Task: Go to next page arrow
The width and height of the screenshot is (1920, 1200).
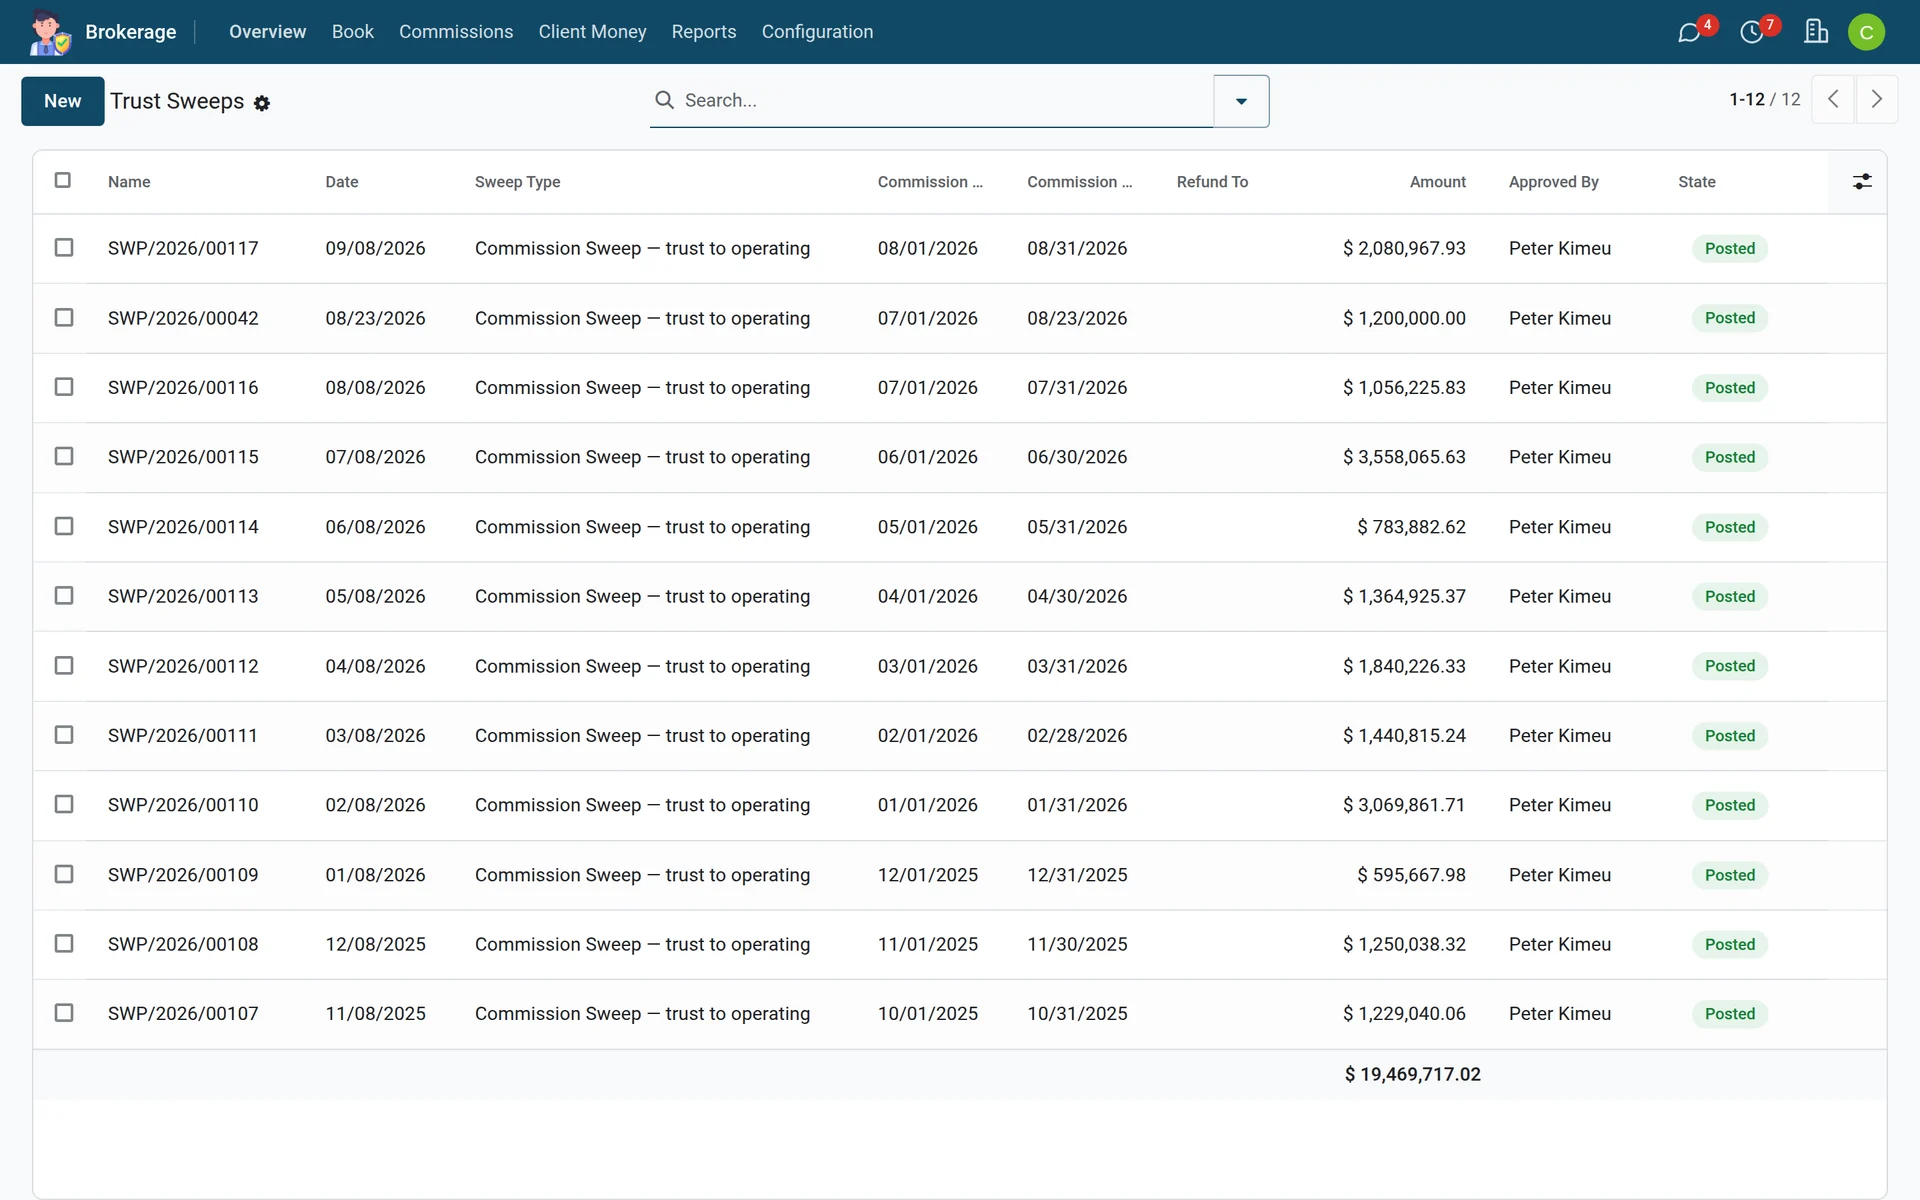Action: 1877,99
